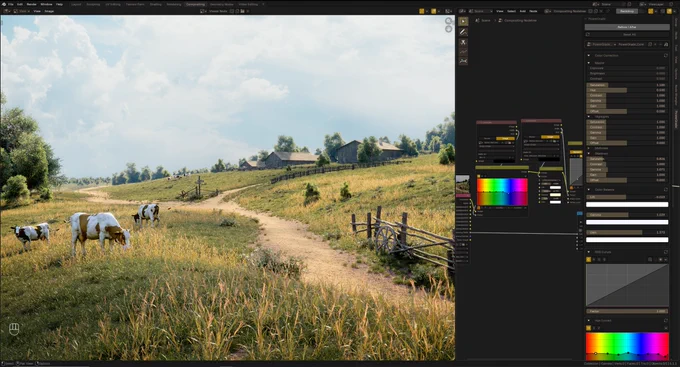680x367 pixels.
Task: Select the Links Cut tool in node editor
Action: click(x=463, y=42)
